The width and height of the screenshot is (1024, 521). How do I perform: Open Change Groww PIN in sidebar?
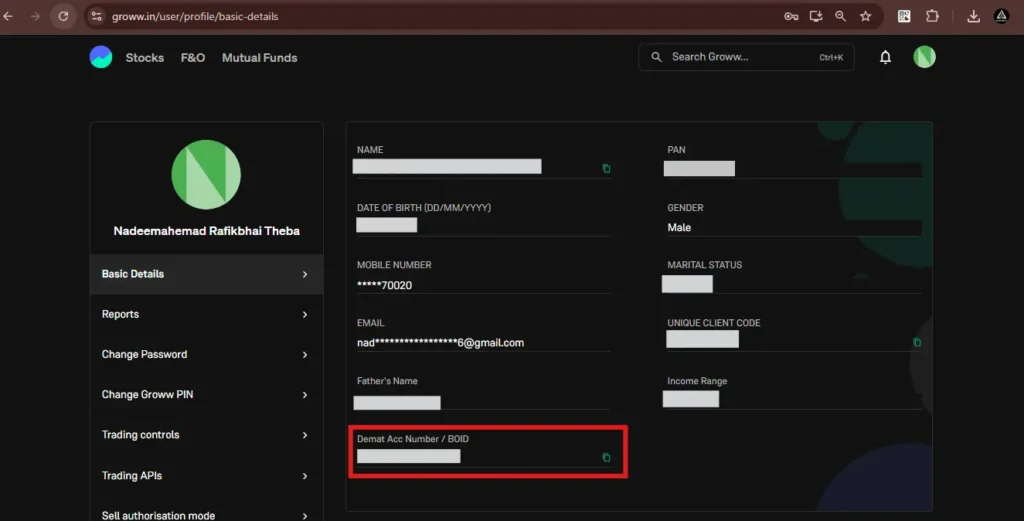tap(206, 394)
